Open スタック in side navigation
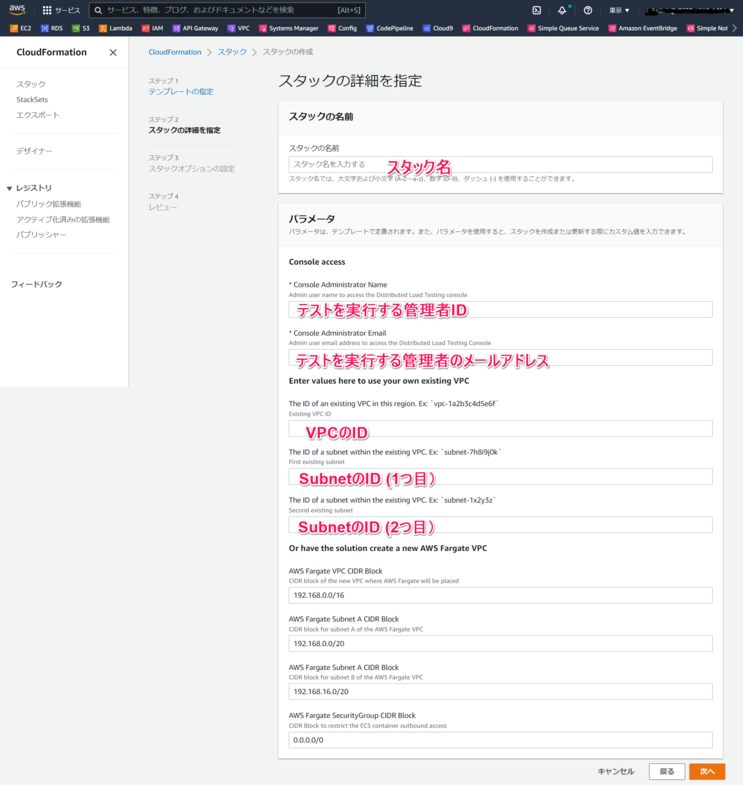The image size is (743, 800). click(31, 84)
